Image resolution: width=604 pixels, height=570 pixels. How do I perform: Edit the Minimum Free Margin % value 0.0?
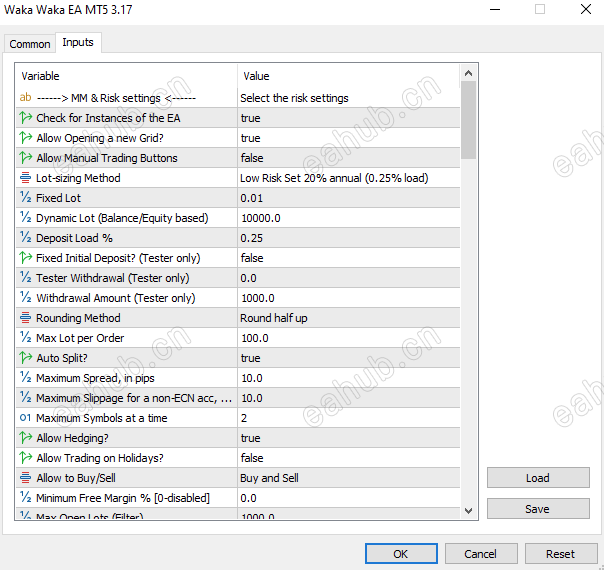coord(349,498)
